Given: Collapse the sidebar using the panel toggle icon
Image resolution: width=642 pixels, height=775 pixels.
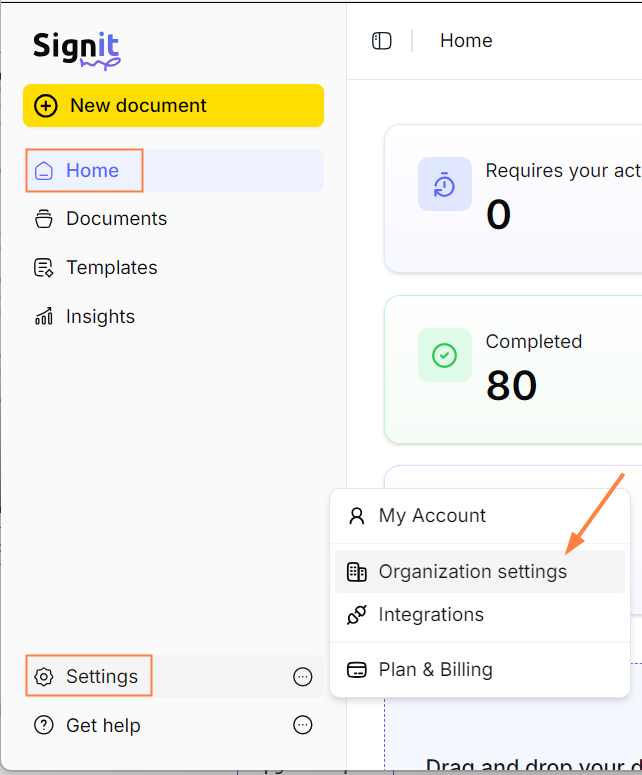Looking at the screenshot, I should pyautogui.click(x=382, y=41).
